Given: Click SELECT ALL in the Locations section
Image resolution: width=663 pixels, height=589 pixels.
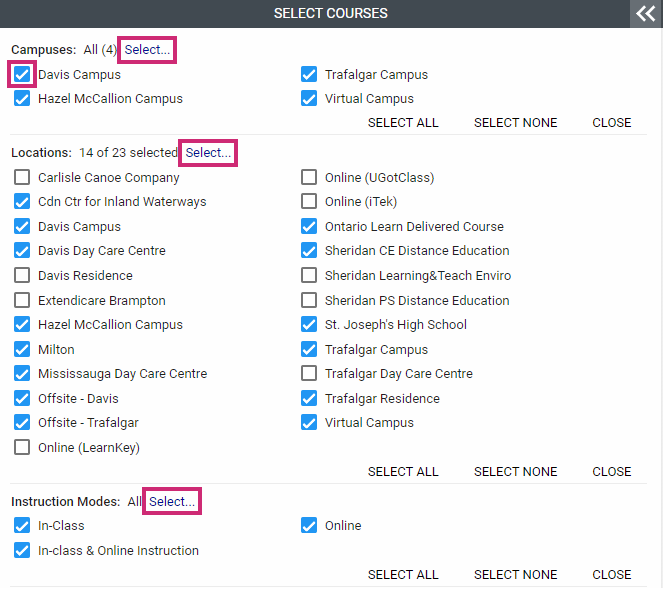Looking at the screenshot, I should (403, 472).
